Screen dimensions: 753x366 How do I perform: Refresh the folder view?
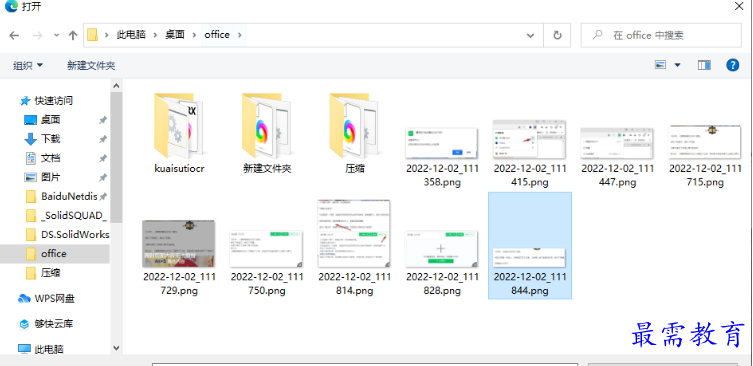(557, 36)
